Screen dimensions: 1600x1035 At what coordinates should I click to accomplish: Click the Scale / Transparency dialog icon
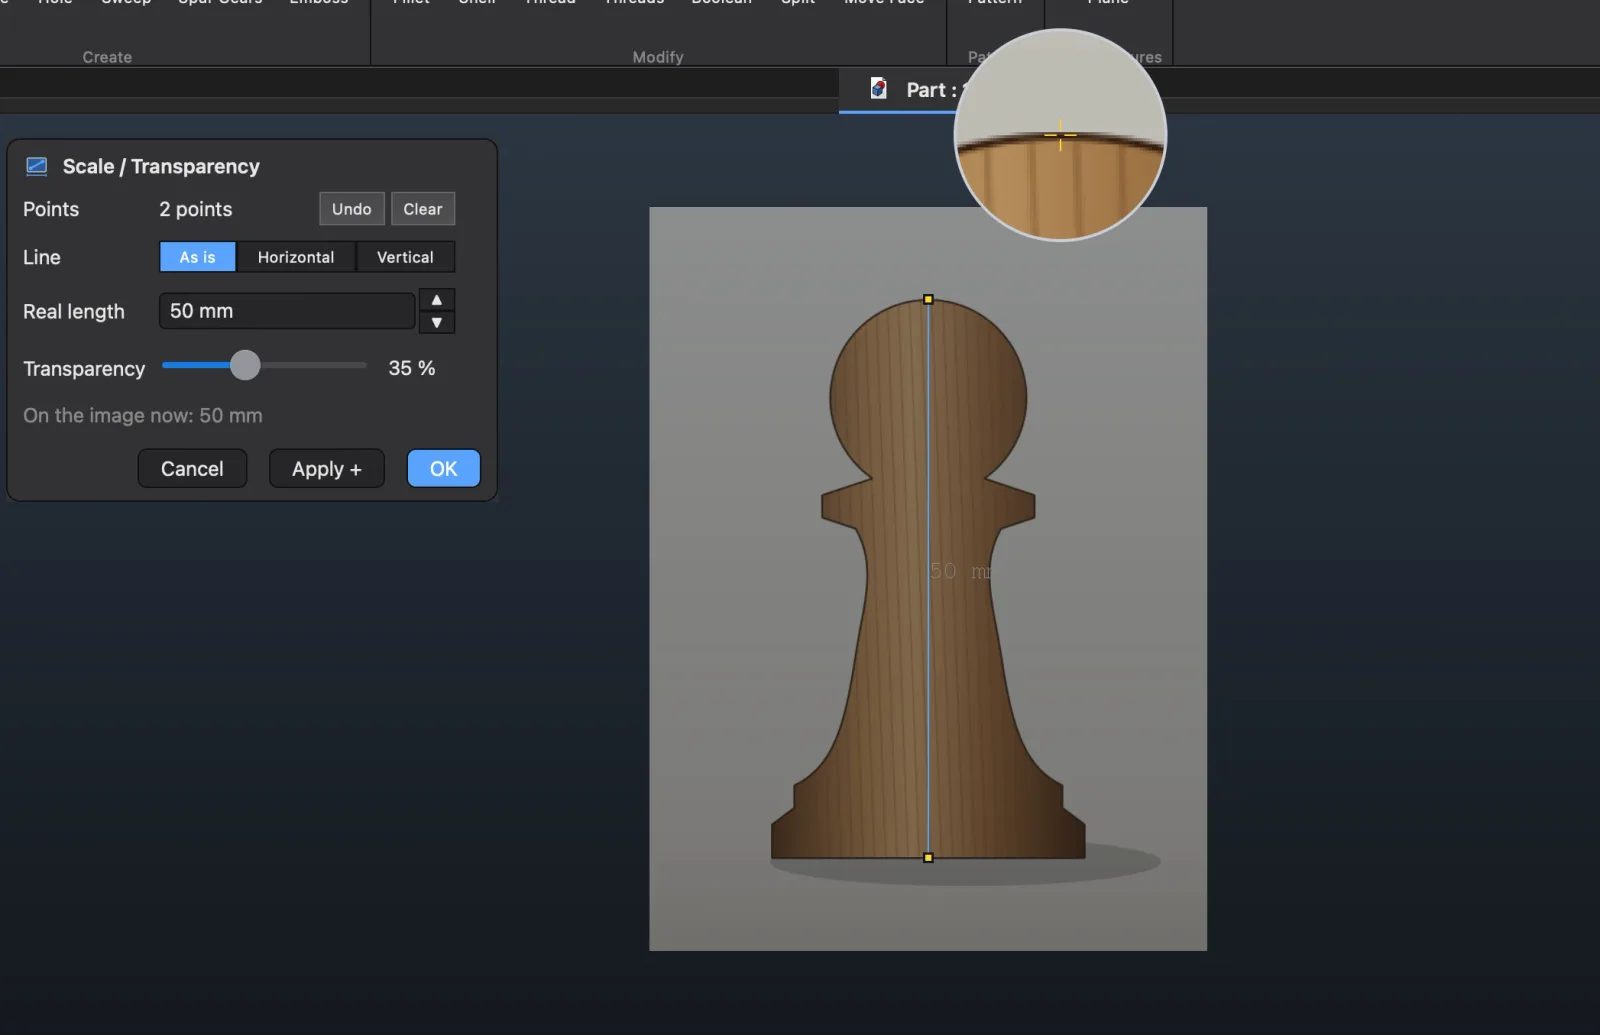(37, 167)
